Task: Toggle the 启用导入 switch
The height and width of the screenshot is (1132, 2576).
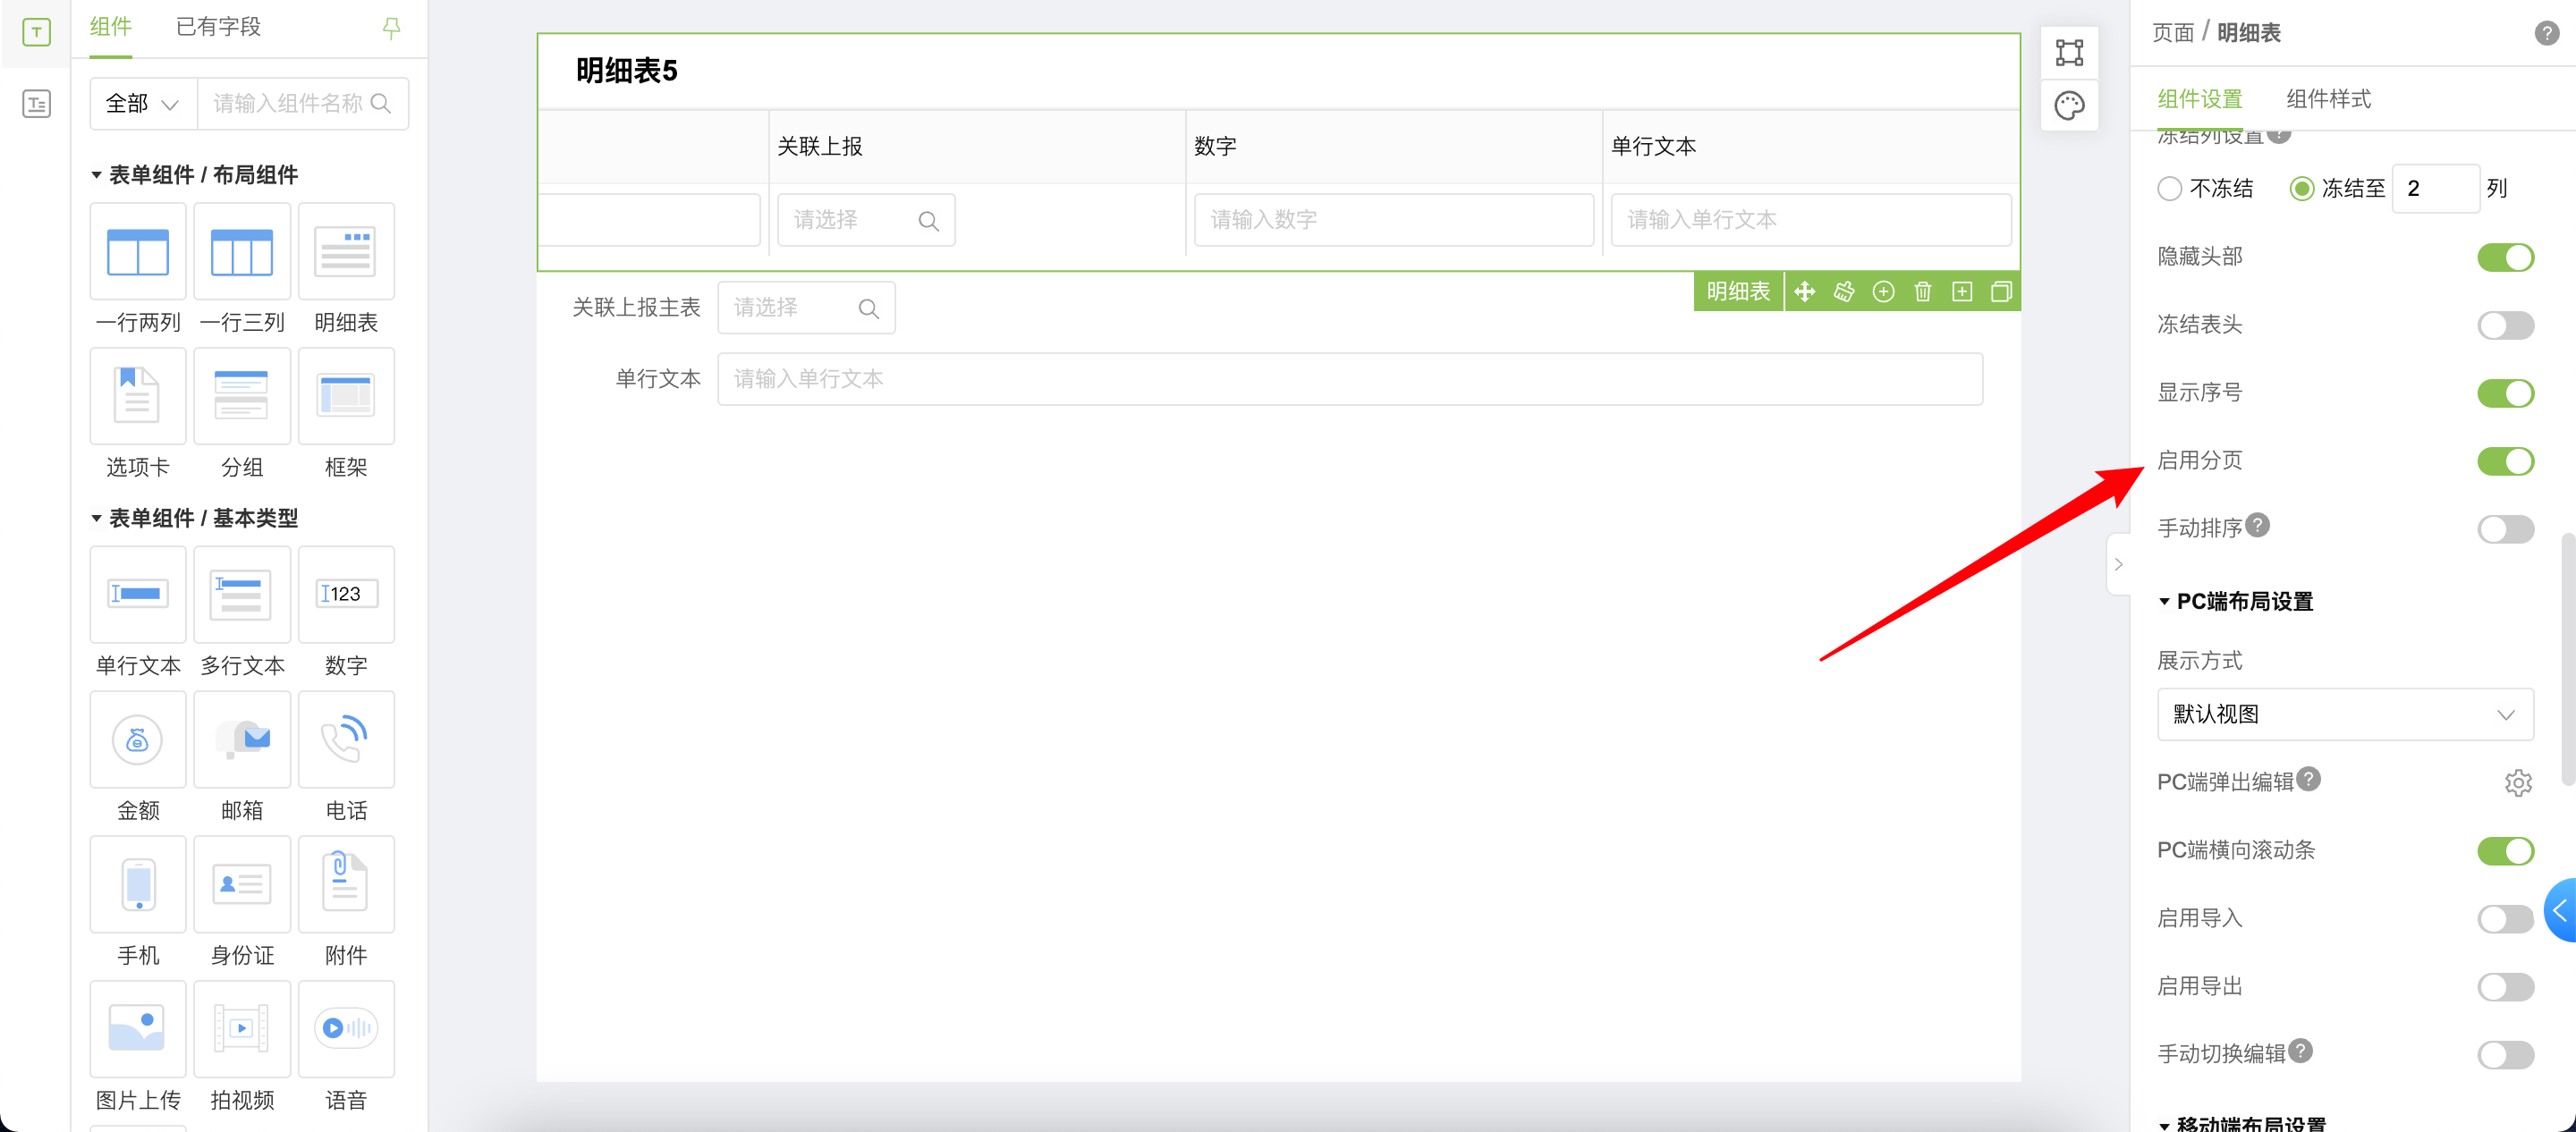Action: pos(2505,919)
